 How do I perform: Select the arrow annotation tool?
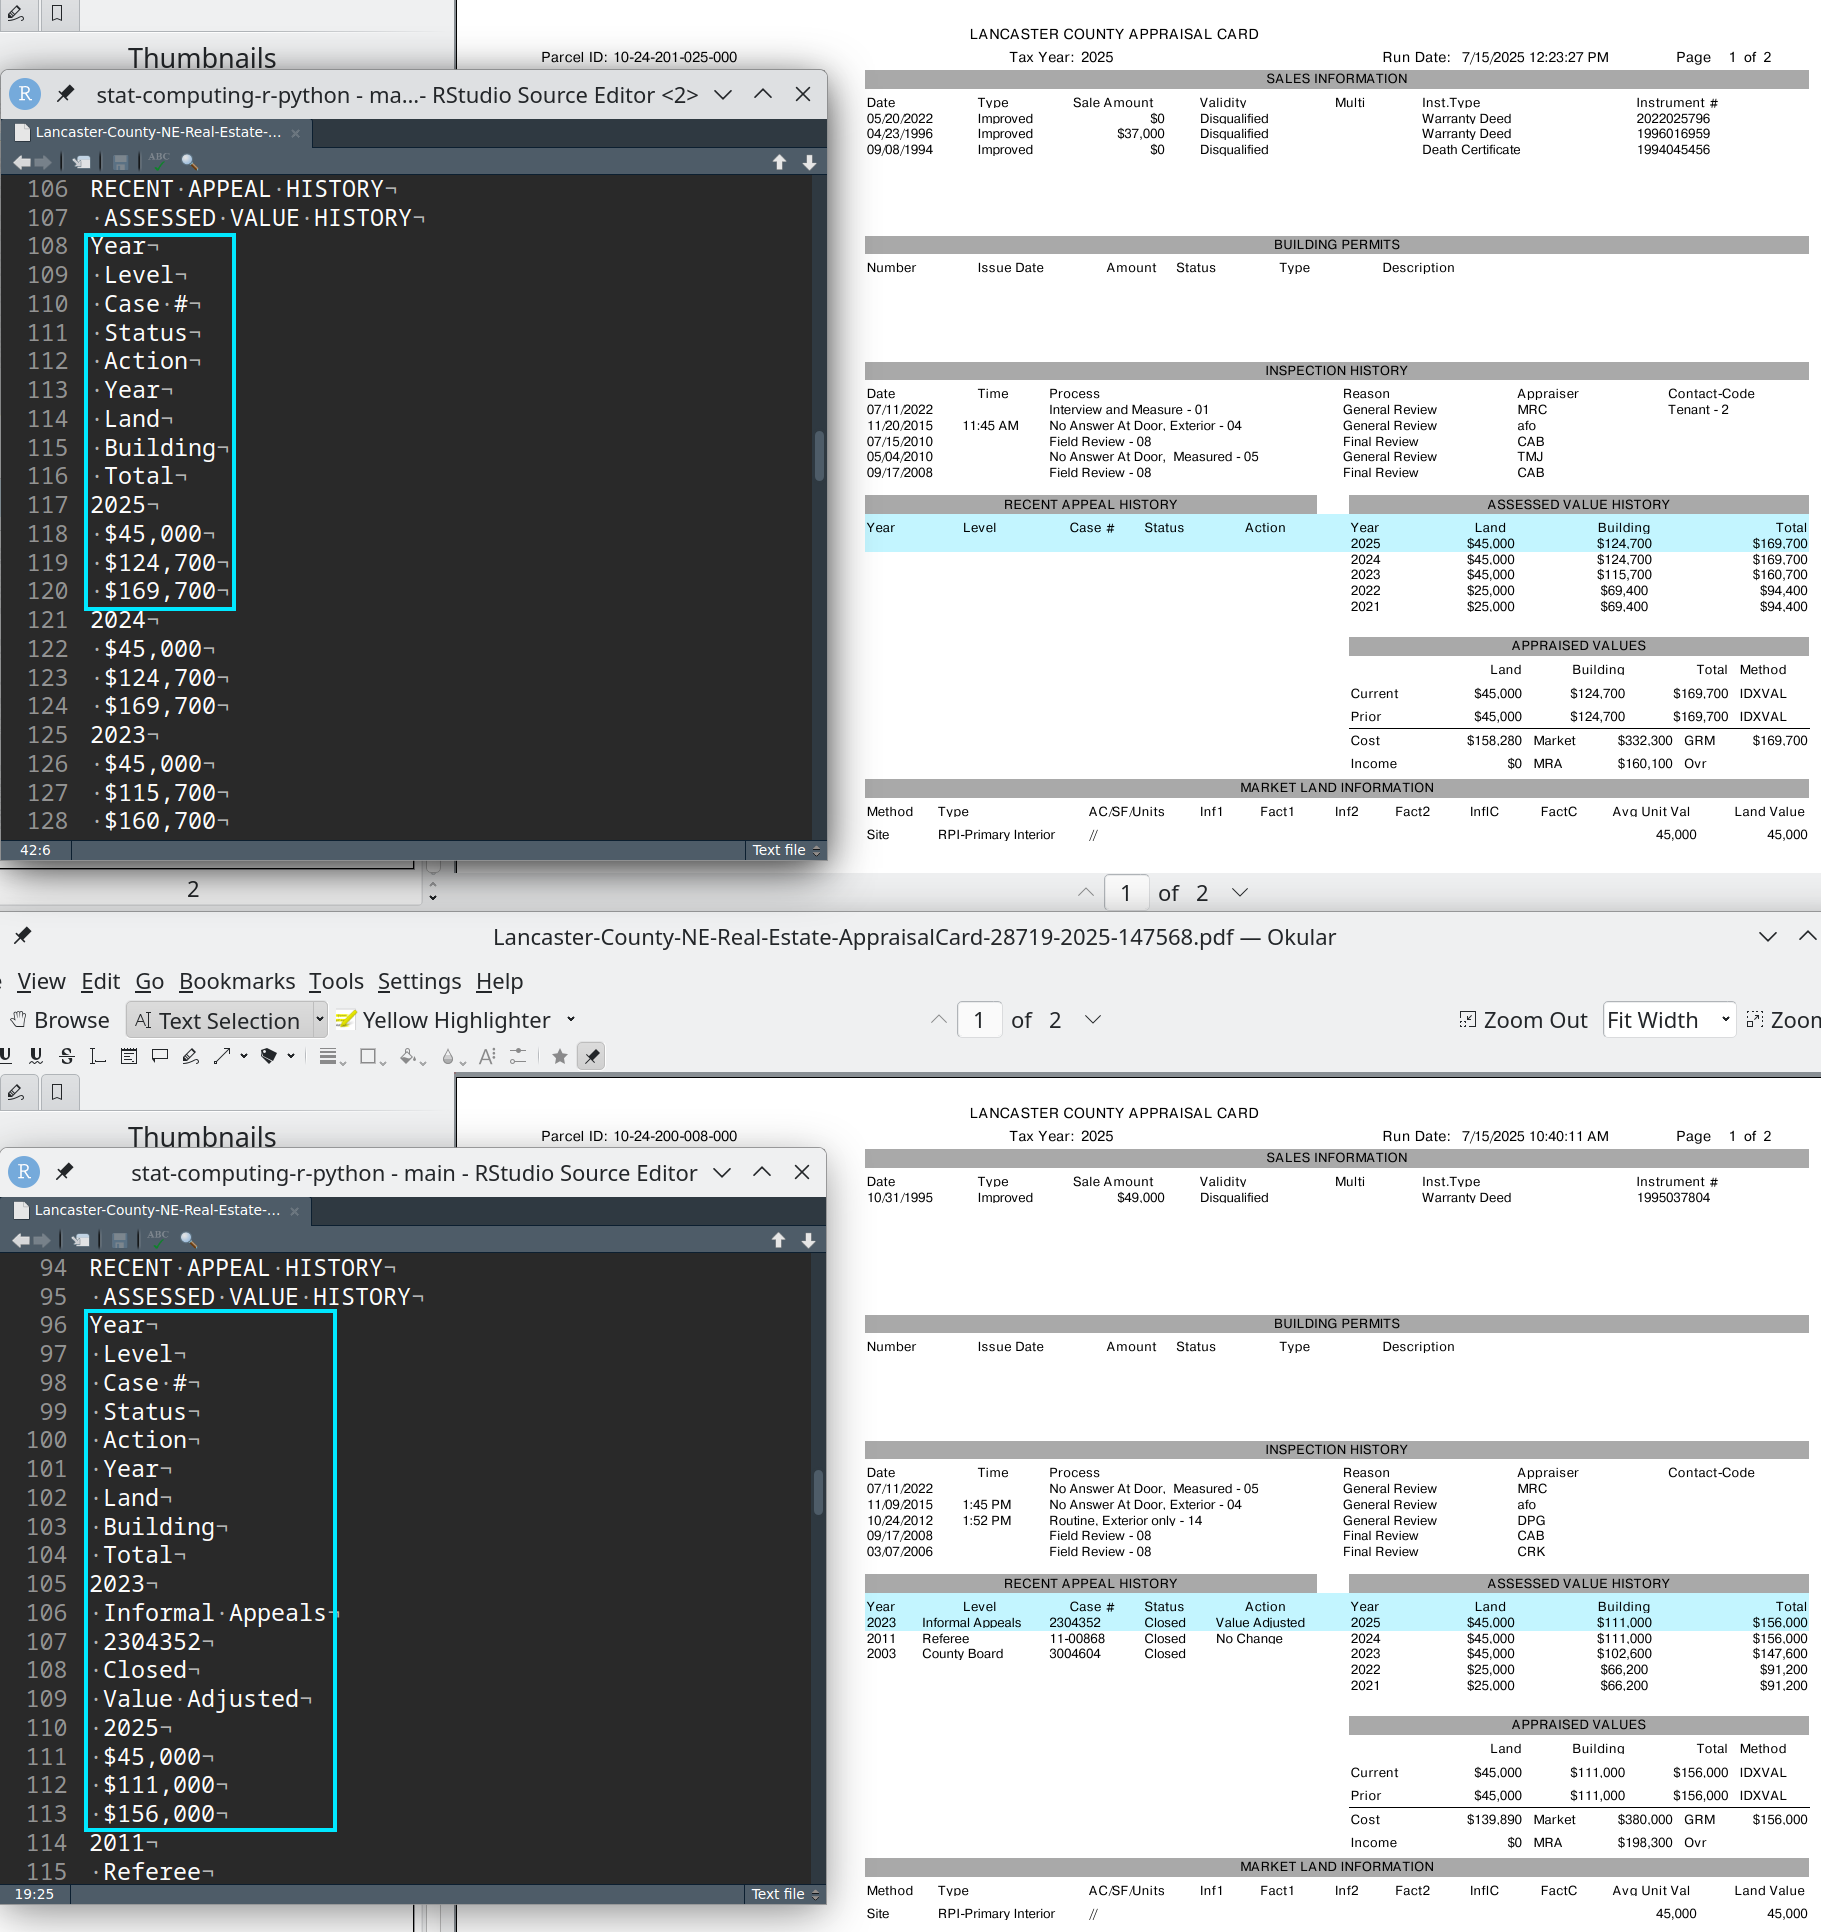pyautogui.click(x=222, y=1056)
